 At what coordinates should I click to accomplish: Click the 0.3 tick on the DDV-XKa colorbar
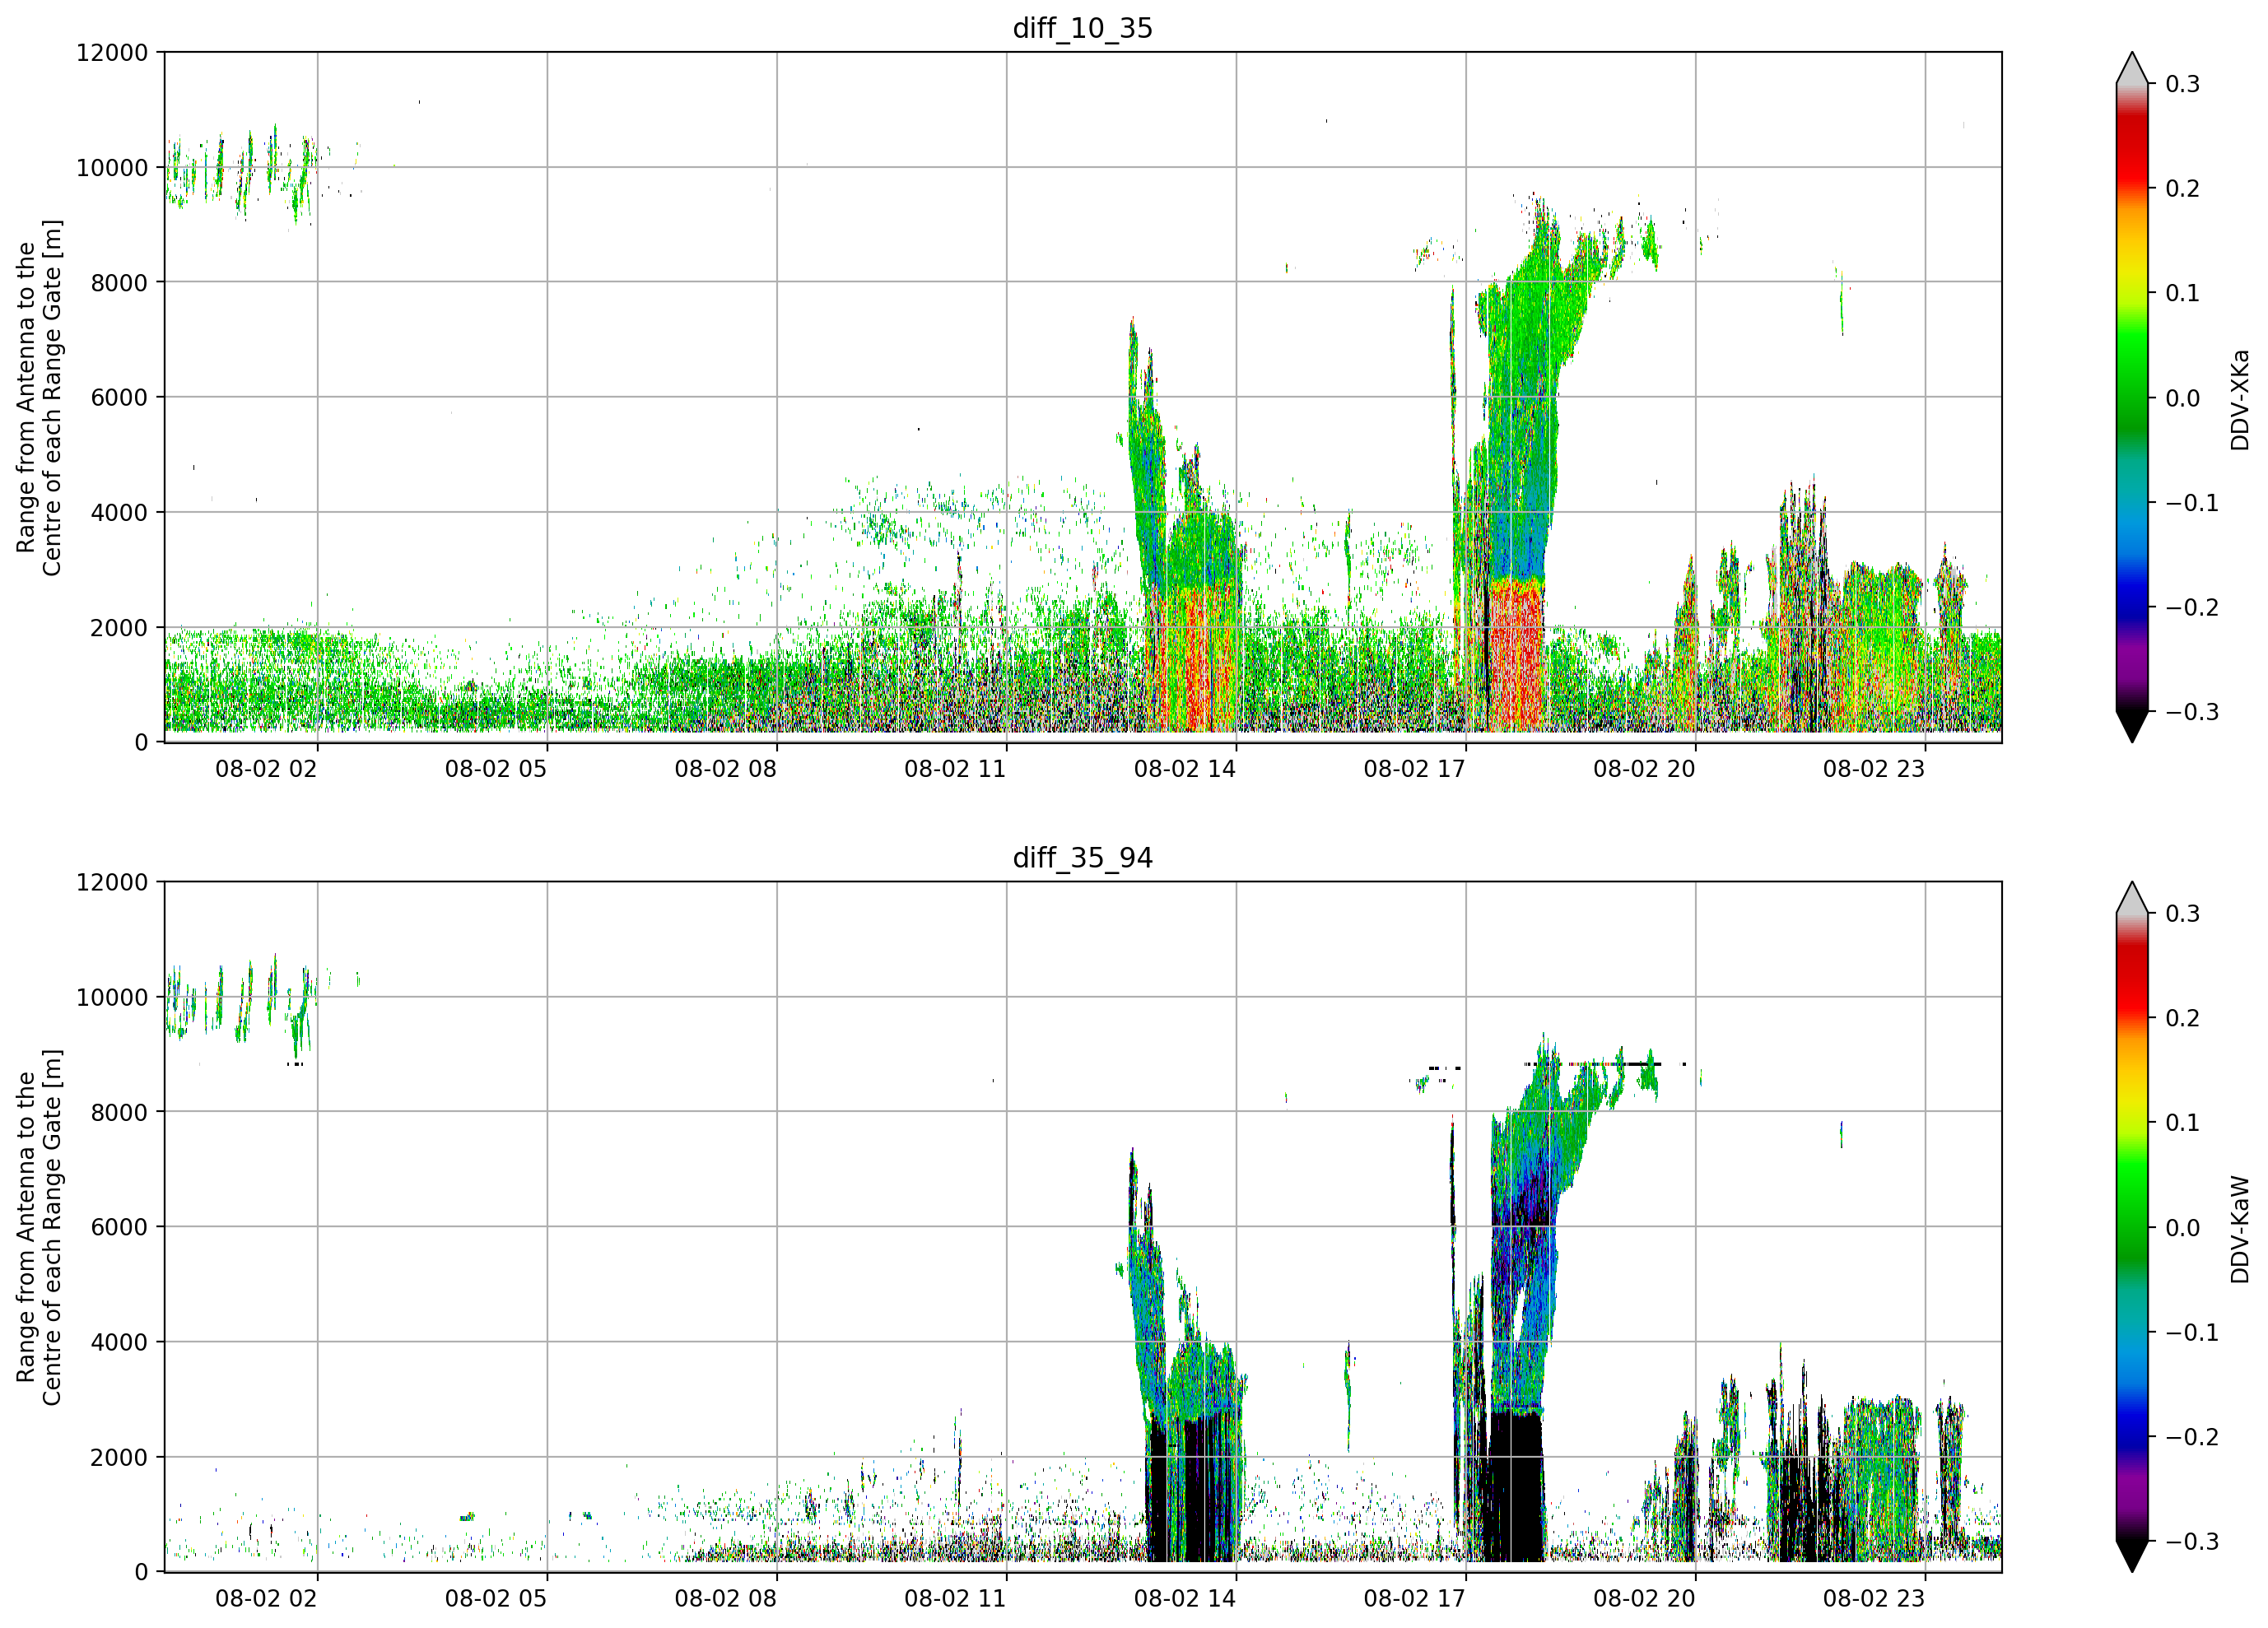point(2183,84)
